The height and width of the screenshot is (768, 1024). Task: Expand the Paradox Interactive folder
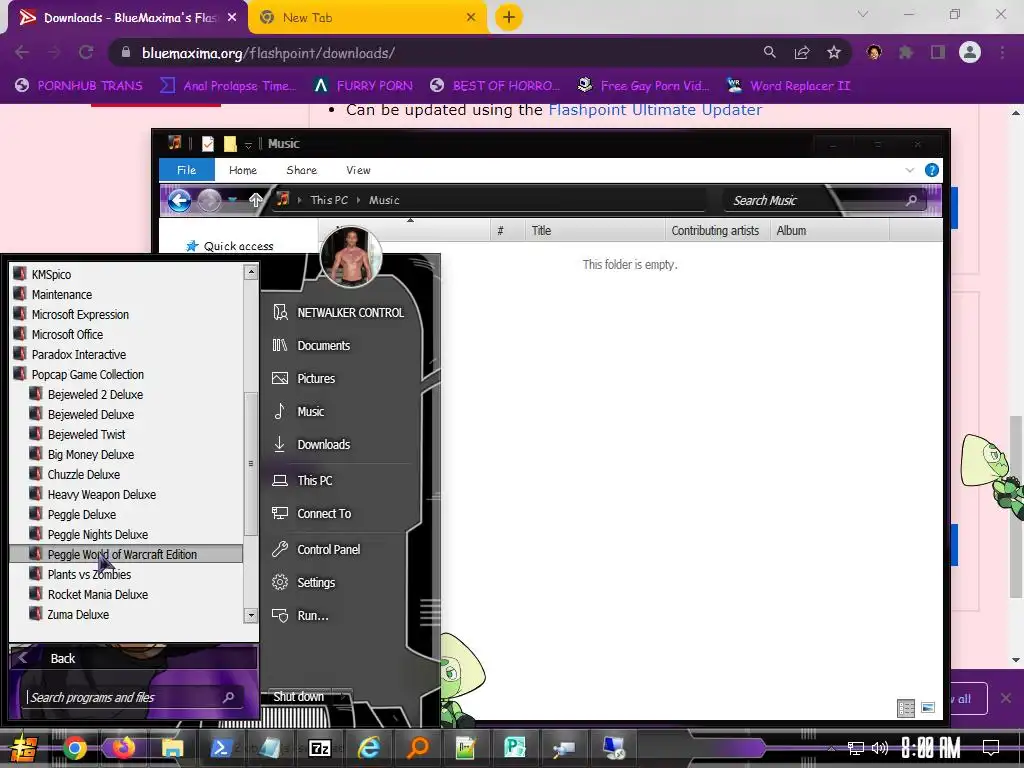point(78,355)
